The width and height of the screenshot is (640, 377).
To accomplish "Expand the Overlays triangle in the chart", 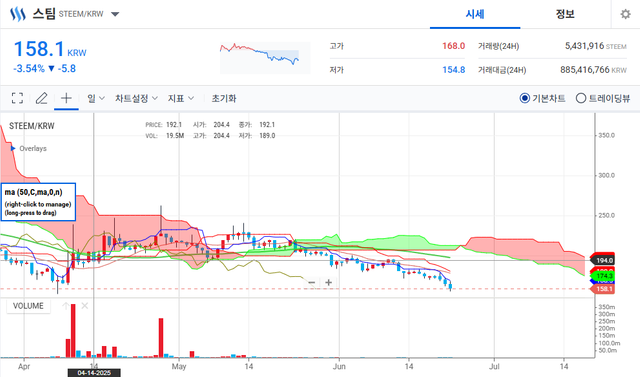I will point(13,148).
